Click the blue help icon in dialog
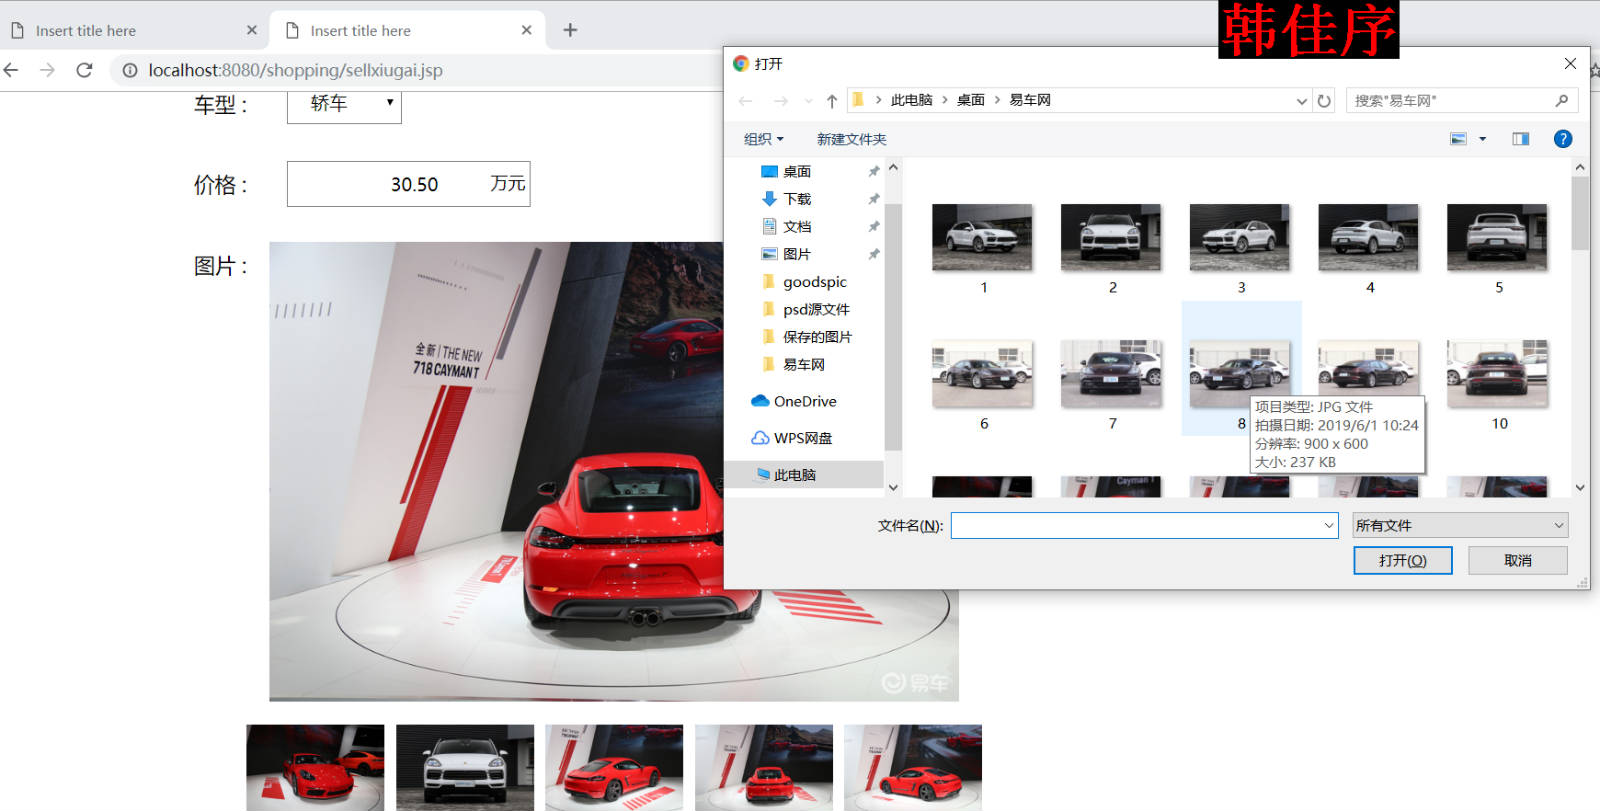Image resolution: width=1600 pixels, height=811 pixels. pos(1563,139)
